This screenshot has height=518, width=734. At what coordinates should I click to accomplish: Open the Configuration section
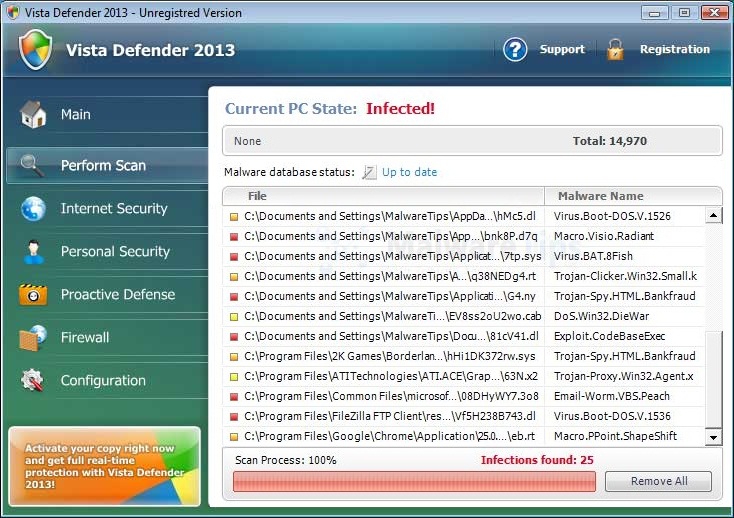107,380
